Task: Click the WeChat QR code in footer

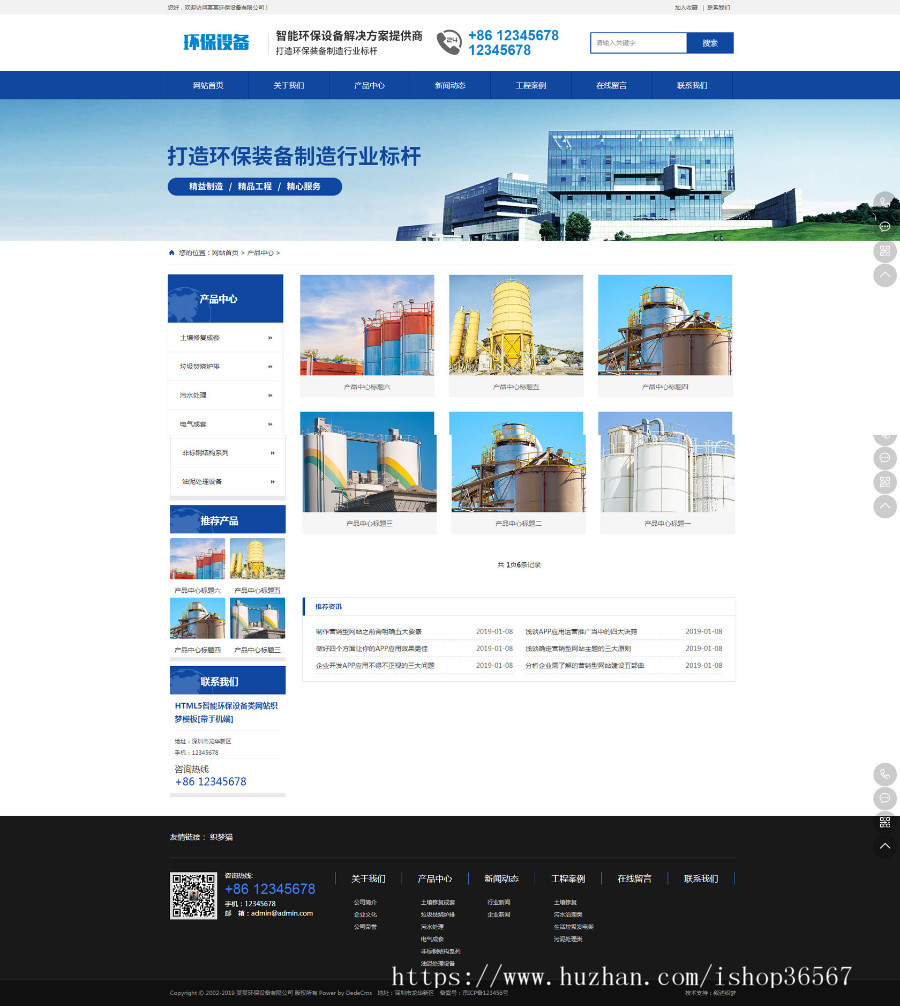Action: (193, 895)
